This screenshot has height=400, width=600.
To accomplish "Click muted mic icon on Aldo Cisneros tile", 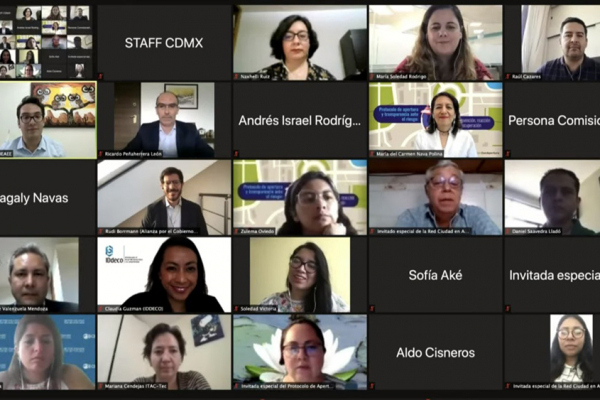I will point(372,386).
